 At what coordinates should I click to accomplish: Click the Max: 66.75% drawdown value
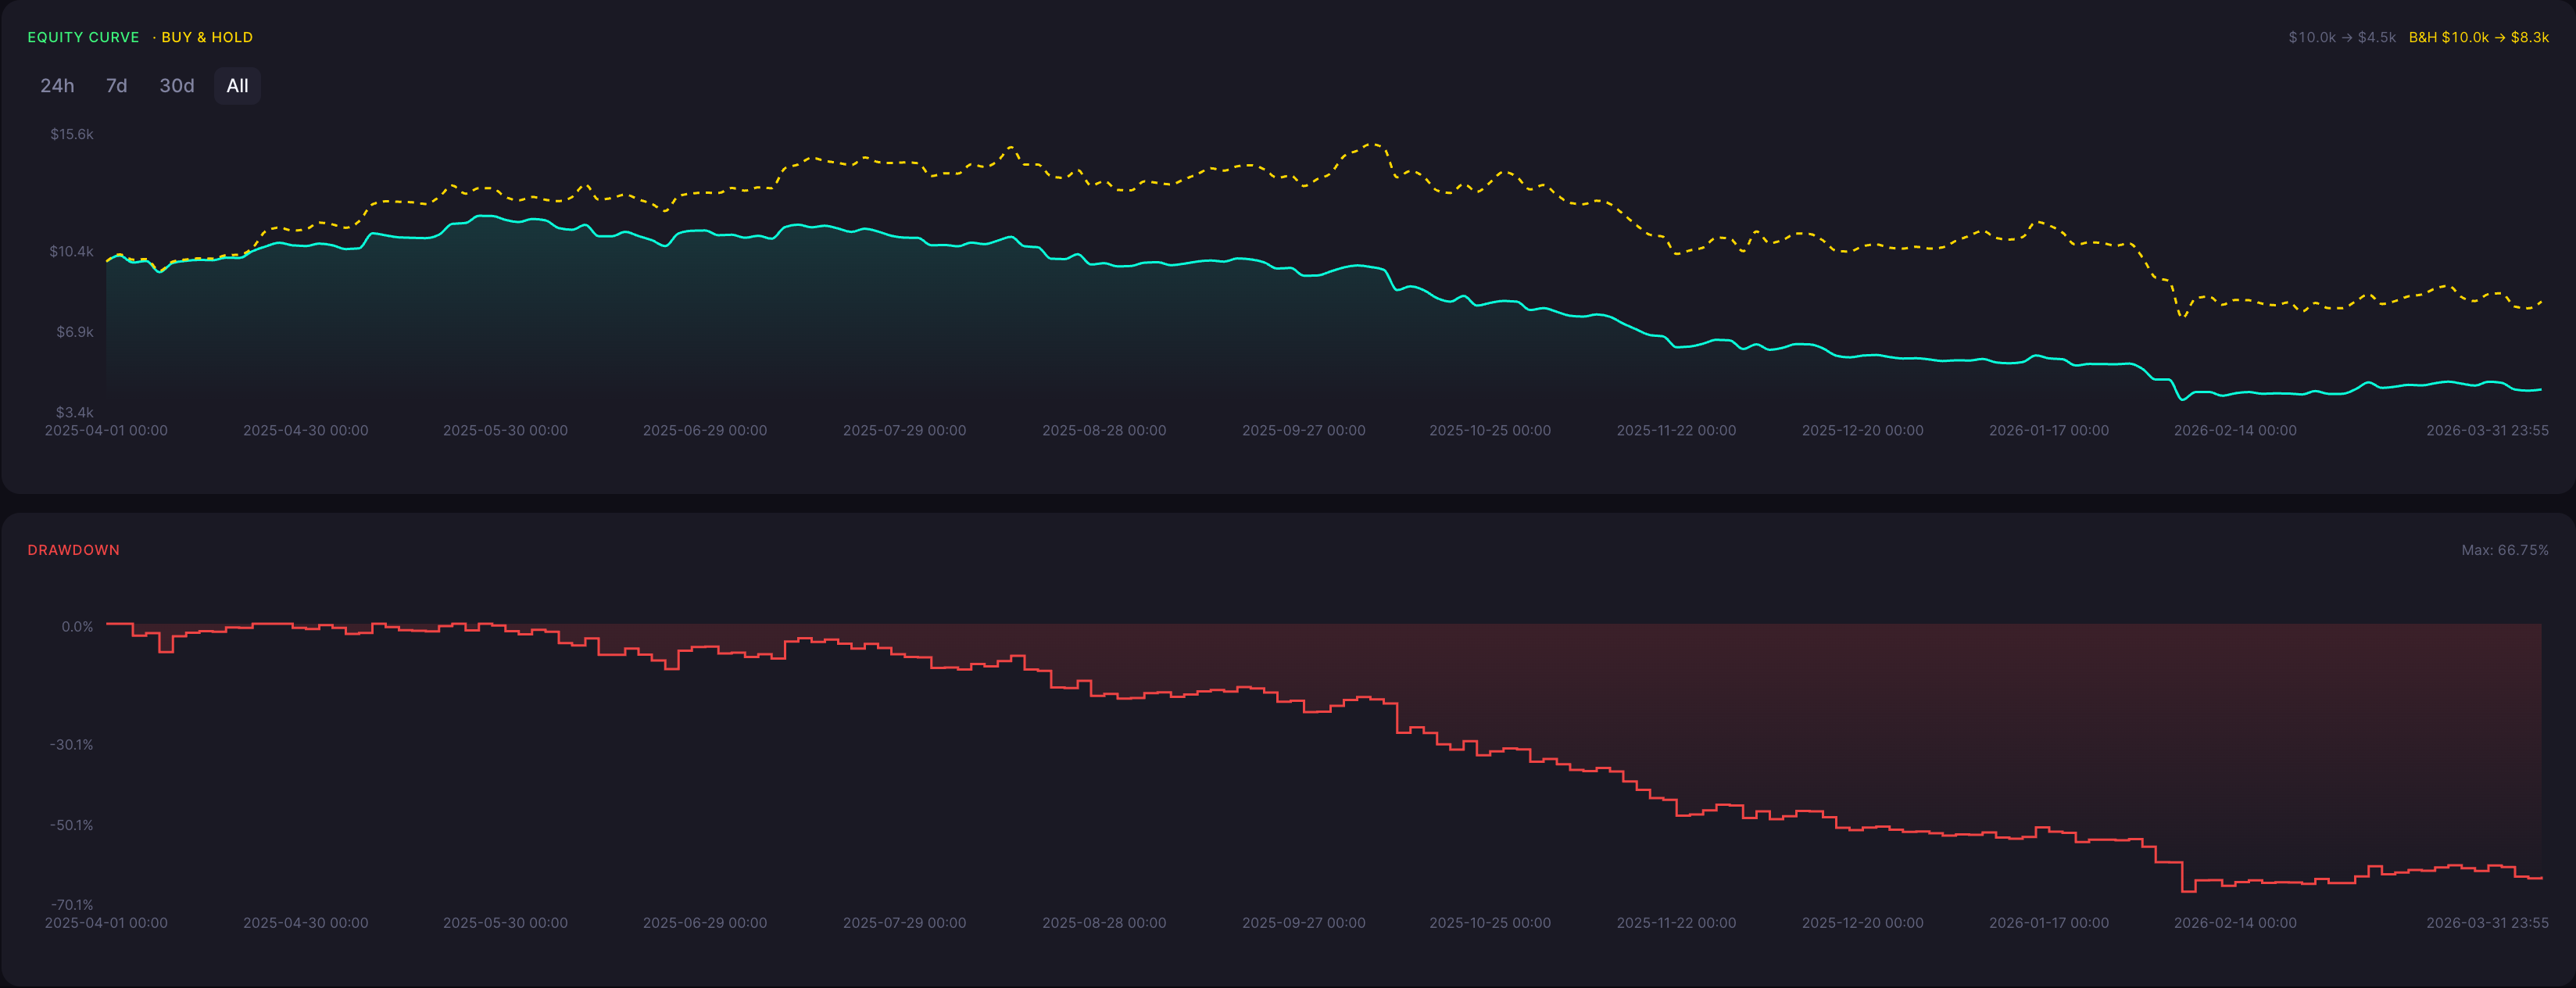tap(2504, 550)
